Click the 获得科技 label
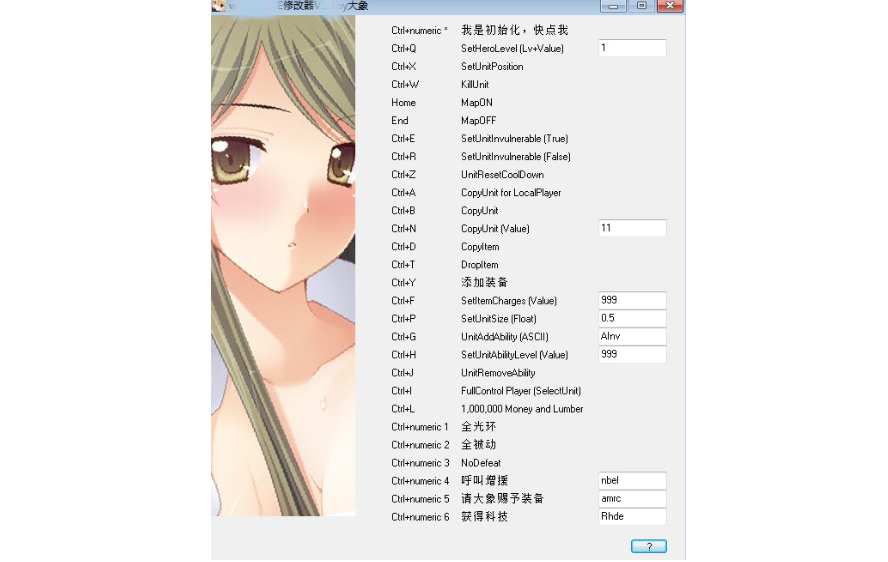 (484, 517)
